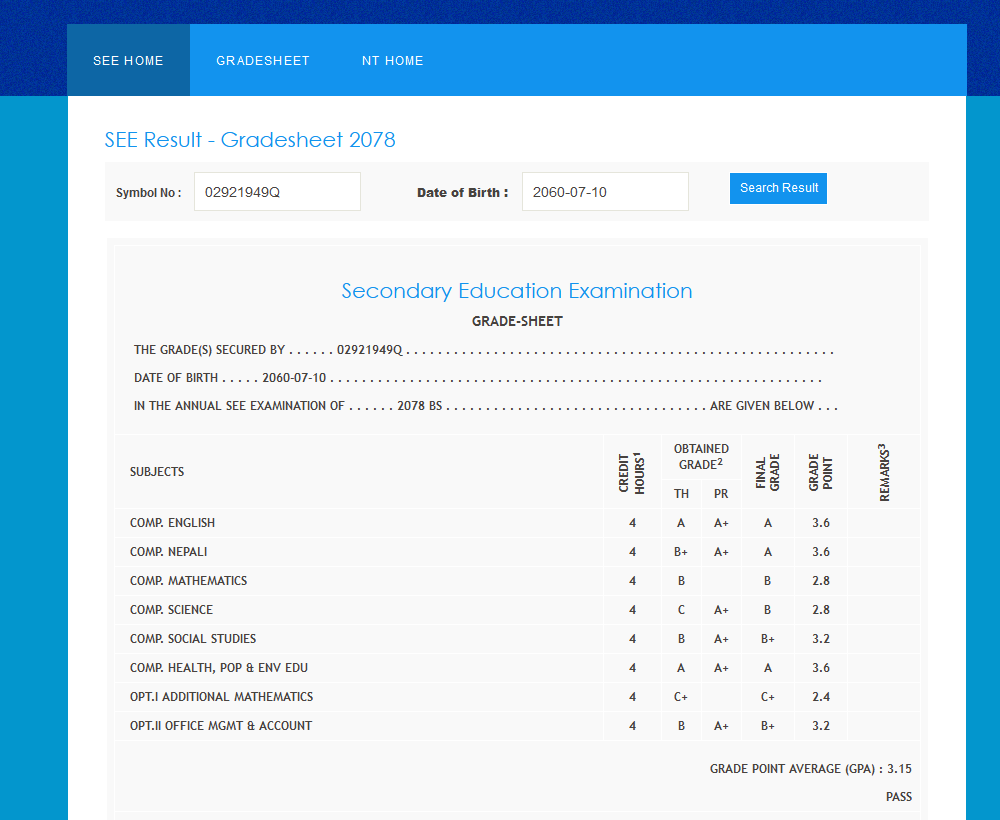Screen dimensions: 1000x820
Task: Select the OPT.II OFFICE MGMT & ACCOUNT row
Action: point(221,726)
